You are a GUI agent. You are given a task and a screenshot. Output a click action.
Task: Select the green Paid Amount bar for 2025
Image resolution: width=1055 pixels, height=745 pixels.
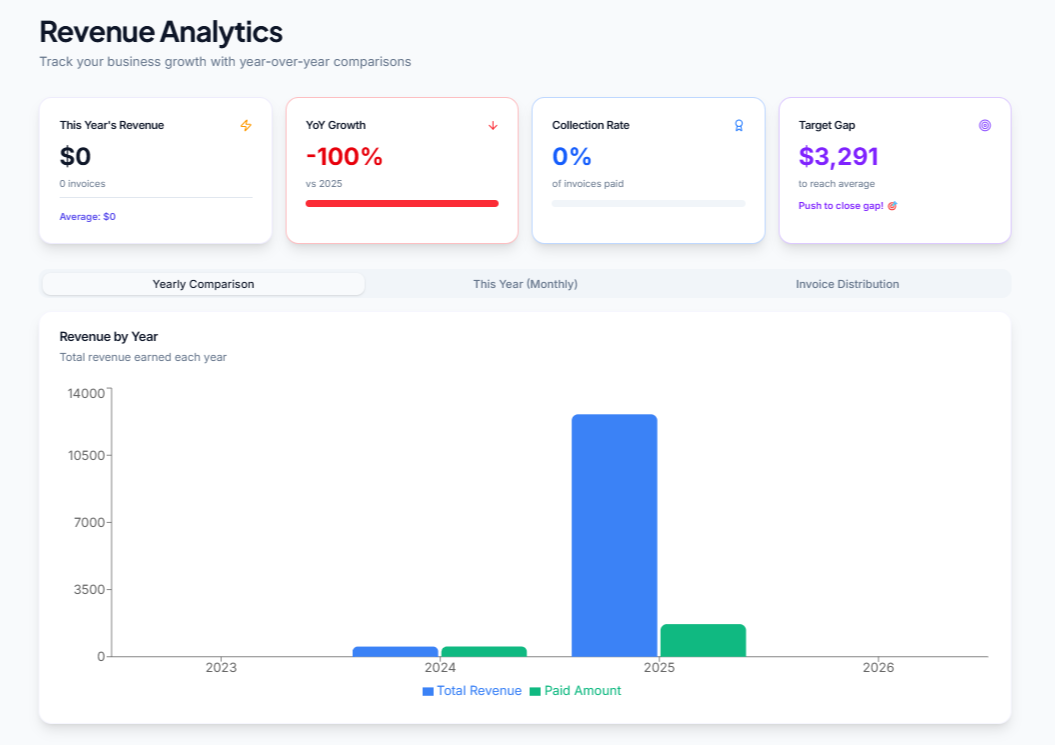point(703,640)
